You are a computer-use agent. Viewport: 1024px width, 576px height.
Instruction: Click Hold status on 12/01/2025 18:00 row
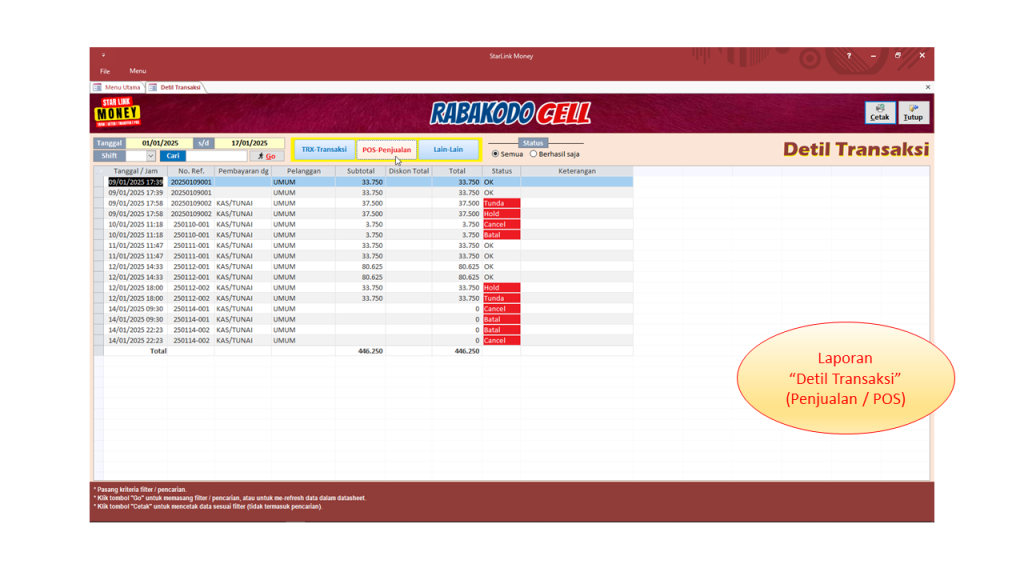point(502,287)
